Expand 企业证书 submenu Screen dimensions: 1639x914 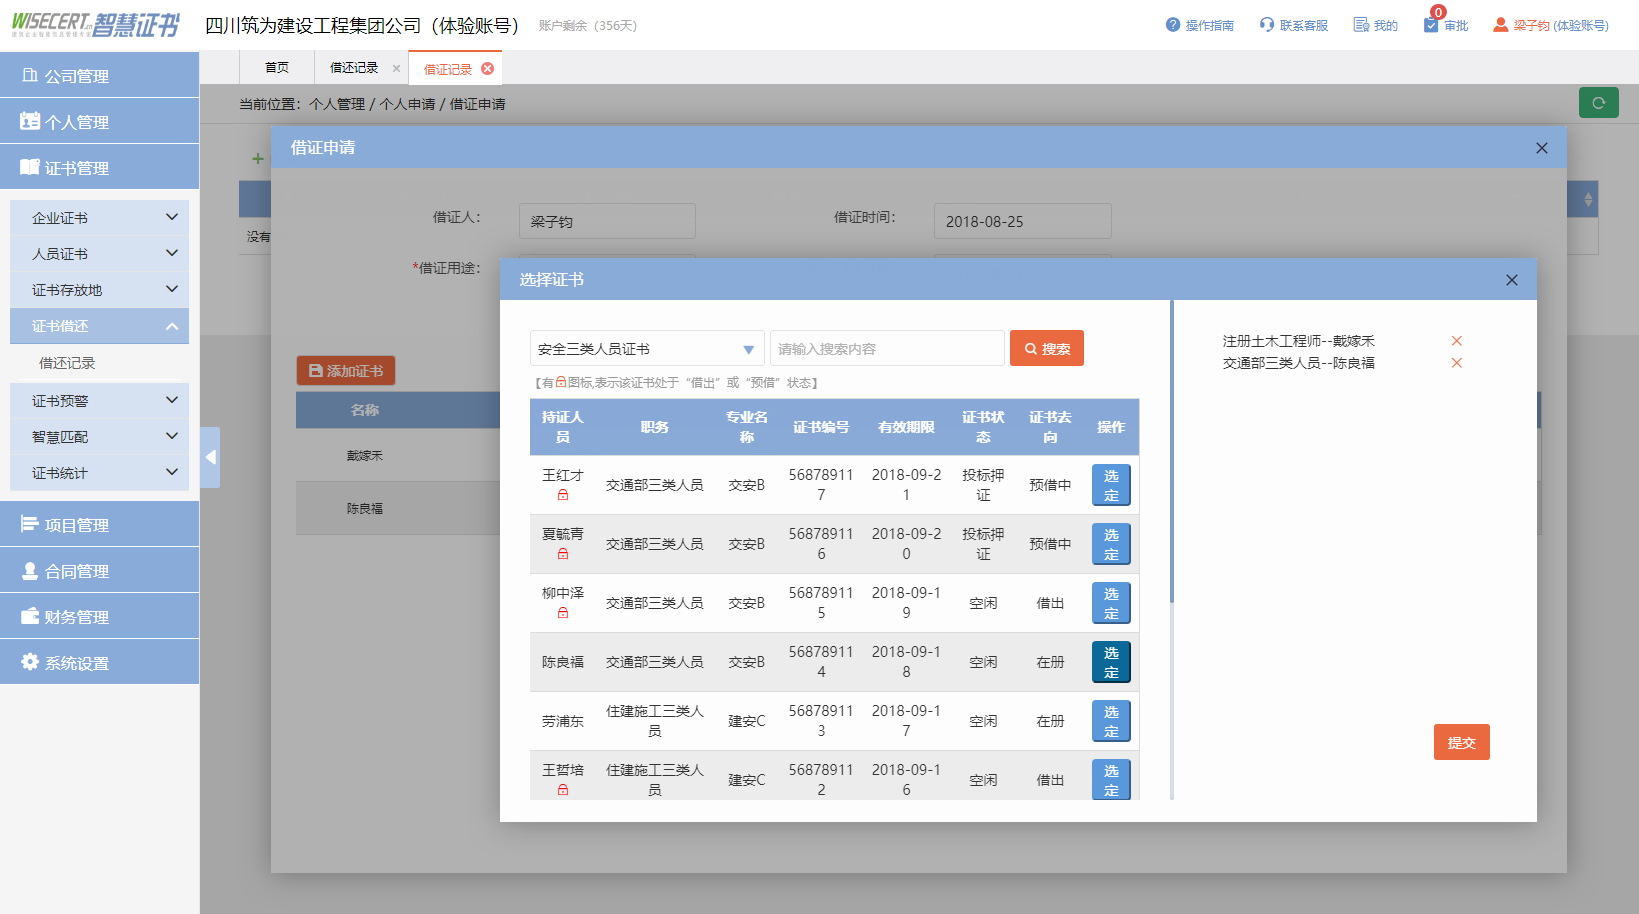99,217
